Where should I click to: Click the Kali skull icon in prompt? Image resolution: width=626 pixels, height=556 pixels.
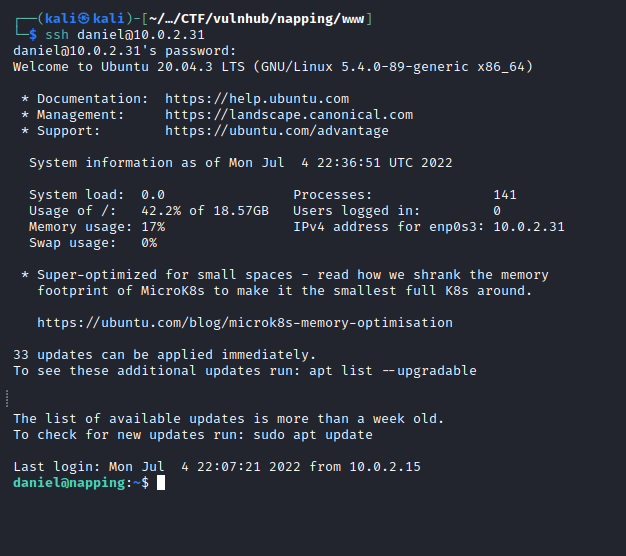83,18
